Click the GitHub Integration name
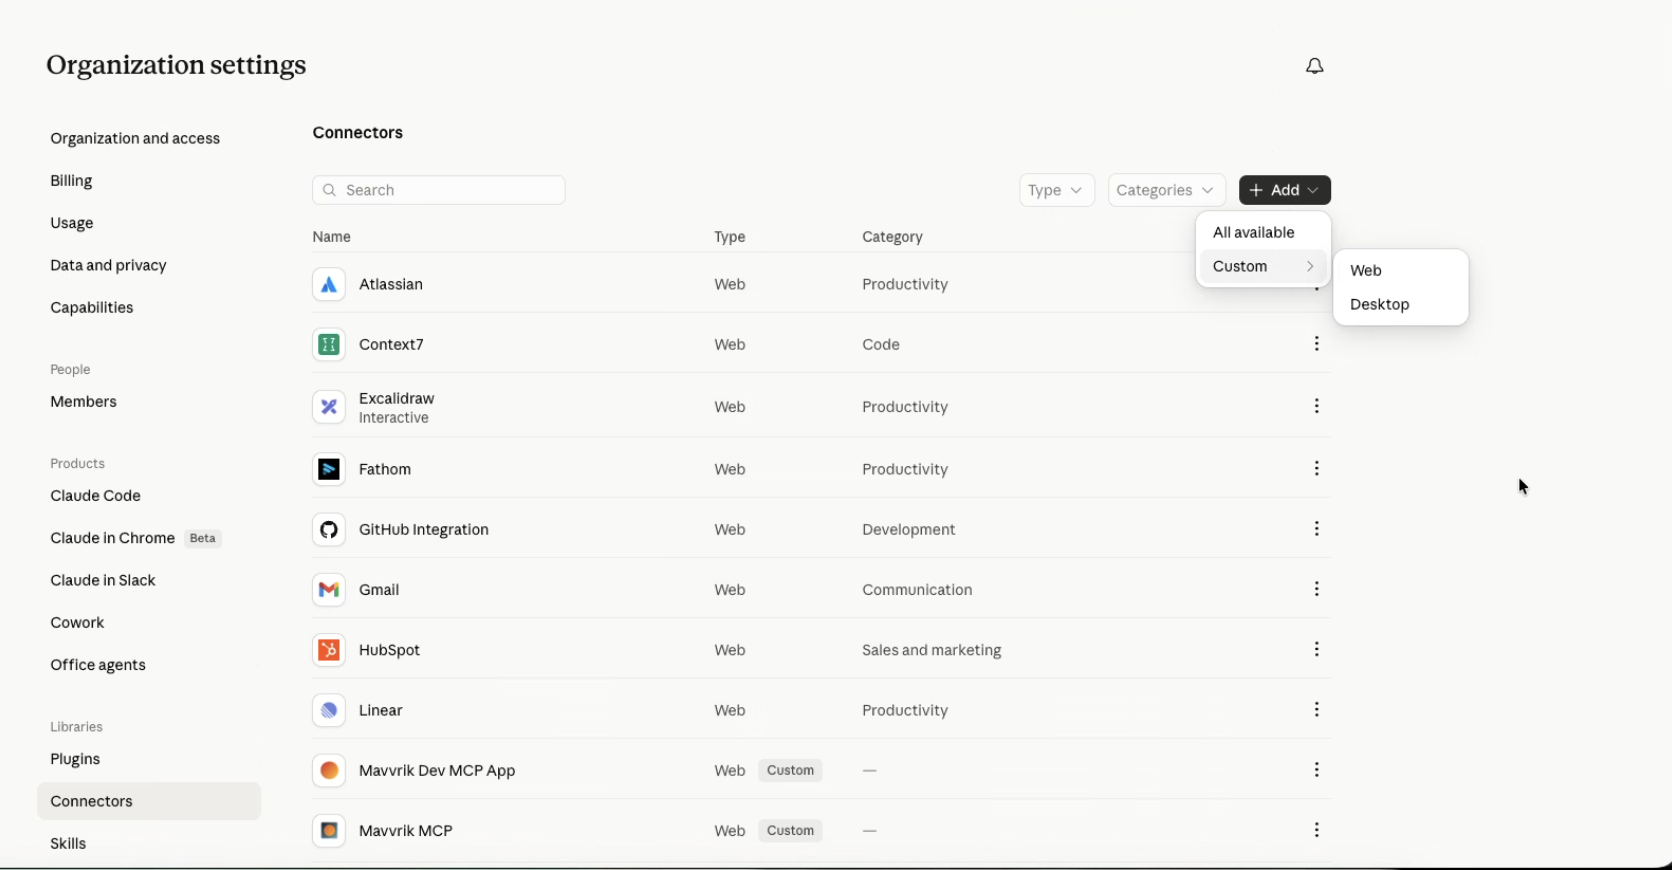This screenshot has height=870, width=1672. click(x=424, y=530)
